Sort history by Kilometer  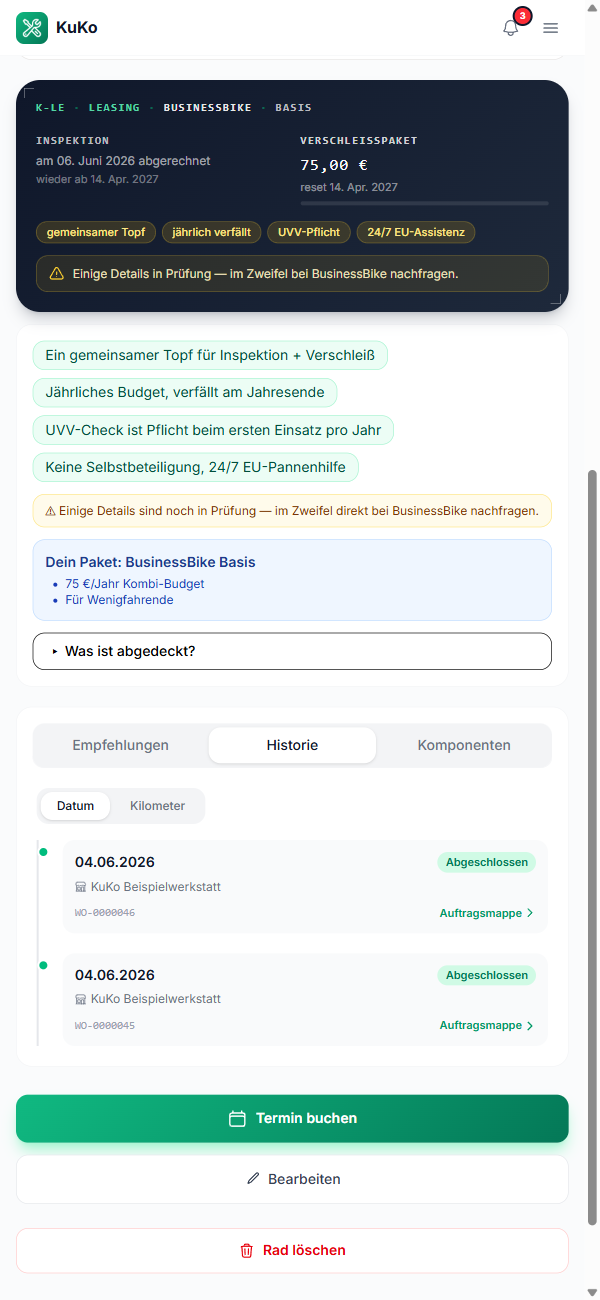coord(157,806)
